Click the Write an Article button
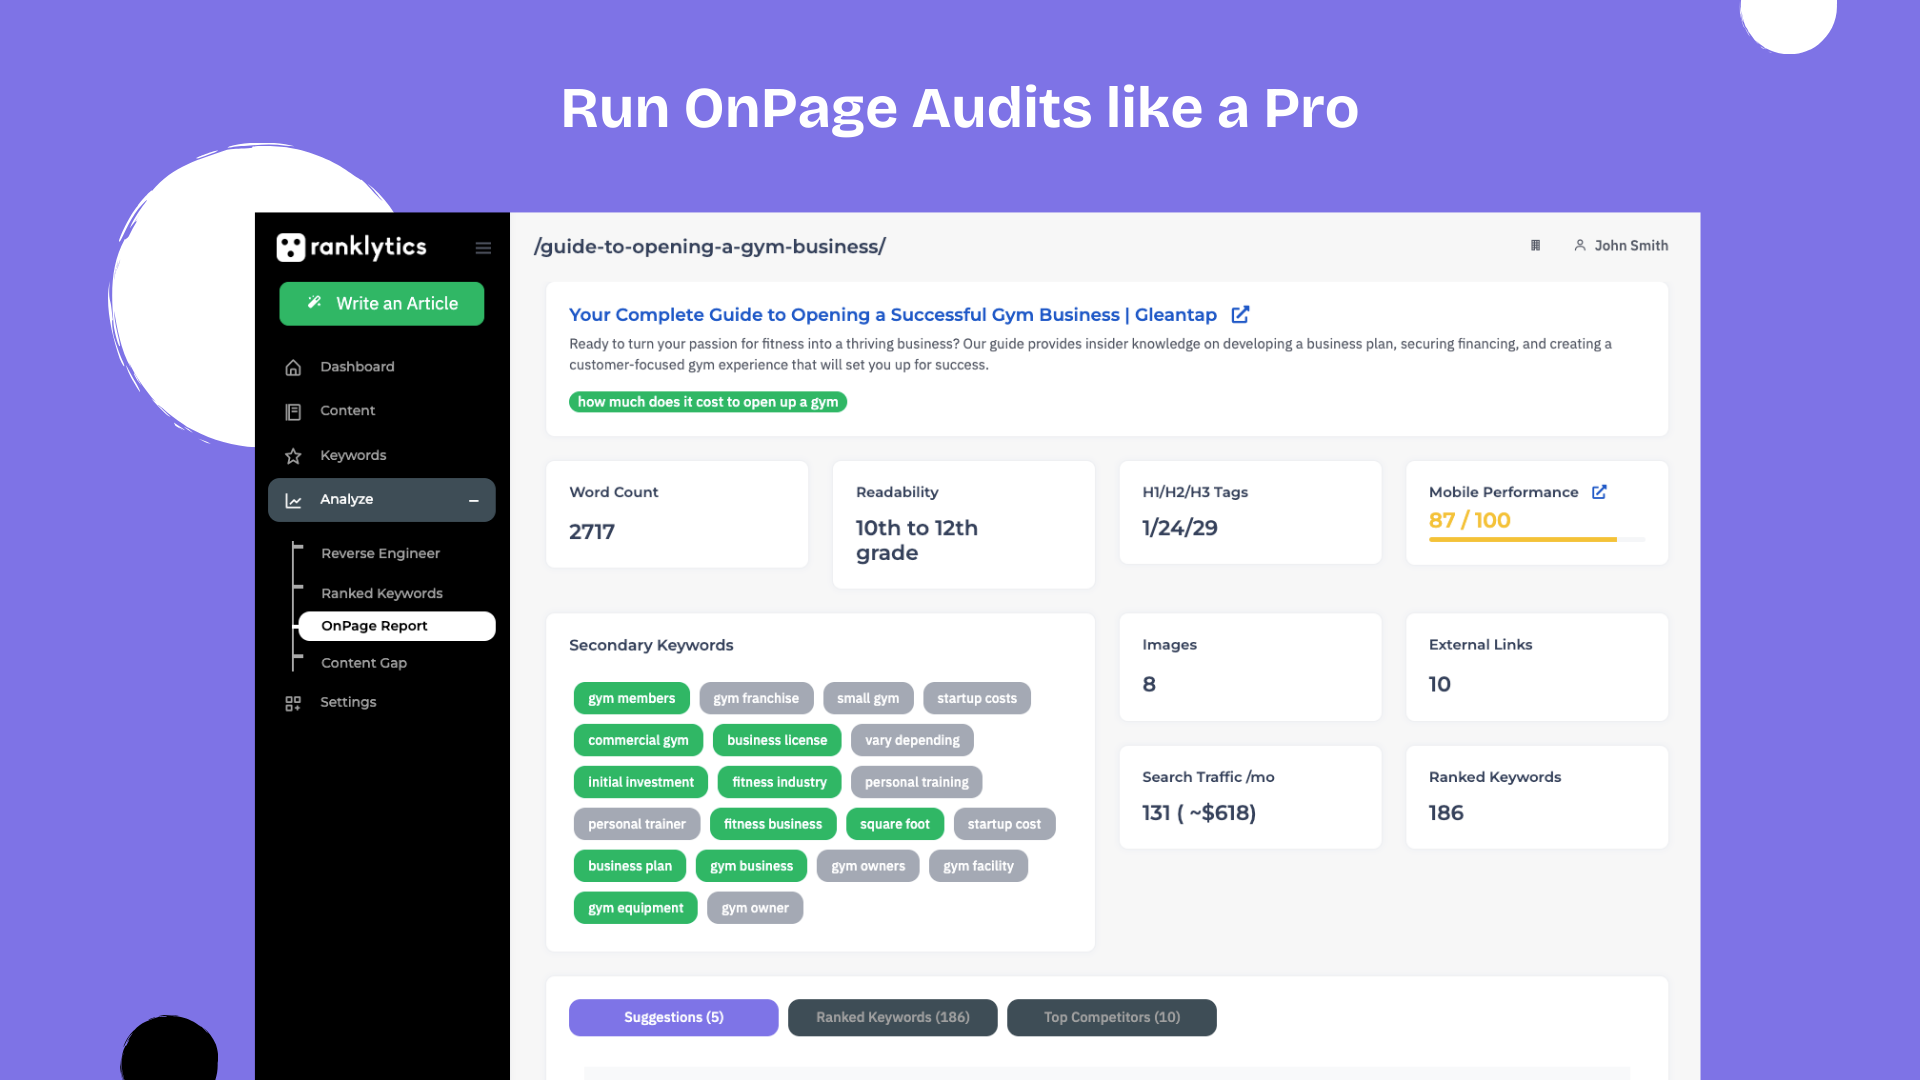The height and width of the screenshot is (1080, 1920). (382, 303)
